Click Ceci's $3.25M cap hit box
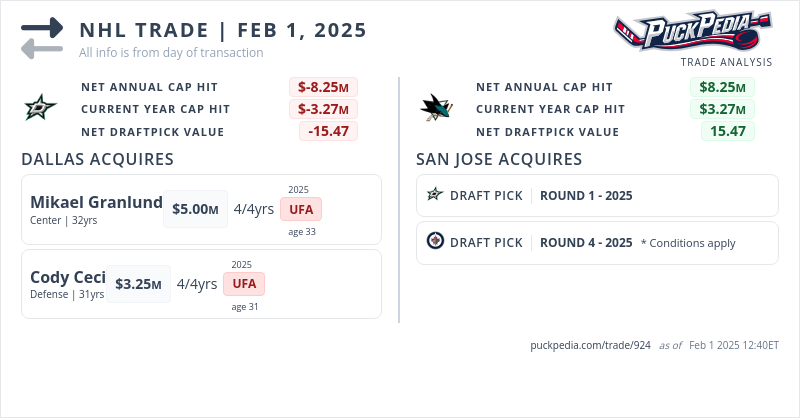Viewport: 800px width, 418px height. click(138, 284)
